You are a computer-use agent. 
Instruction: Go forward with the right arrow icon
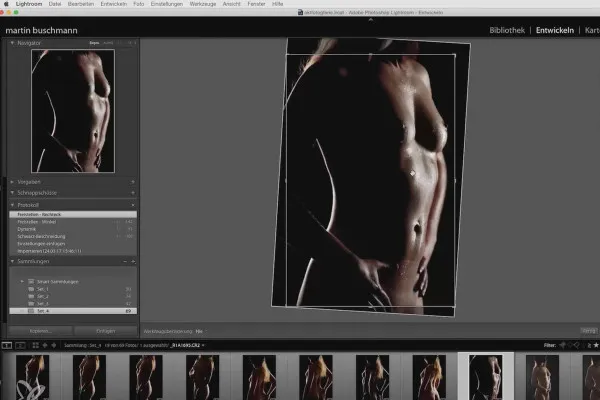coord(54,345)
